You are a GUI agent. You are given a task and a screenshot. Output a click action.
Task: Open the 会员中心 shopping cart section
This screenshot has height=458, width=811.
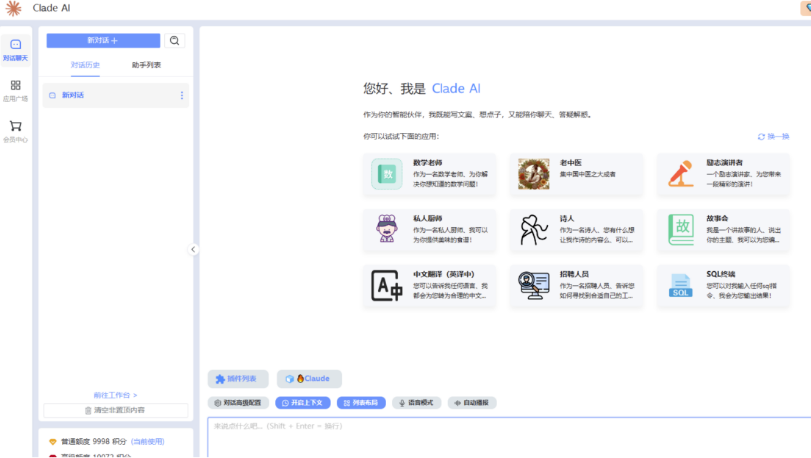[x=16, y=131]
